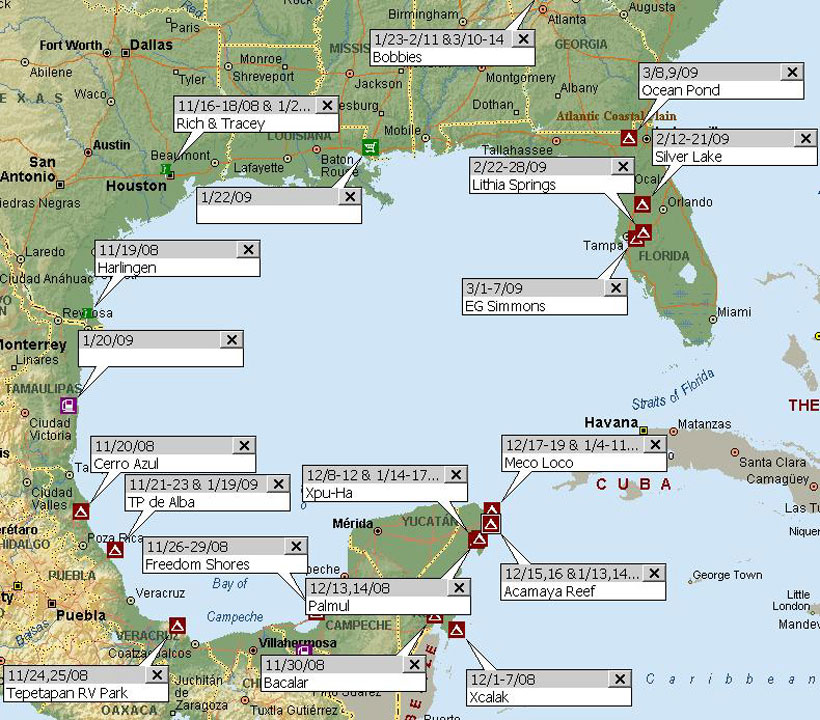The height and width of the screenshot is (720, 820).
Task: Close the Tepetapan RV Park callout
Action: (156, 674)
